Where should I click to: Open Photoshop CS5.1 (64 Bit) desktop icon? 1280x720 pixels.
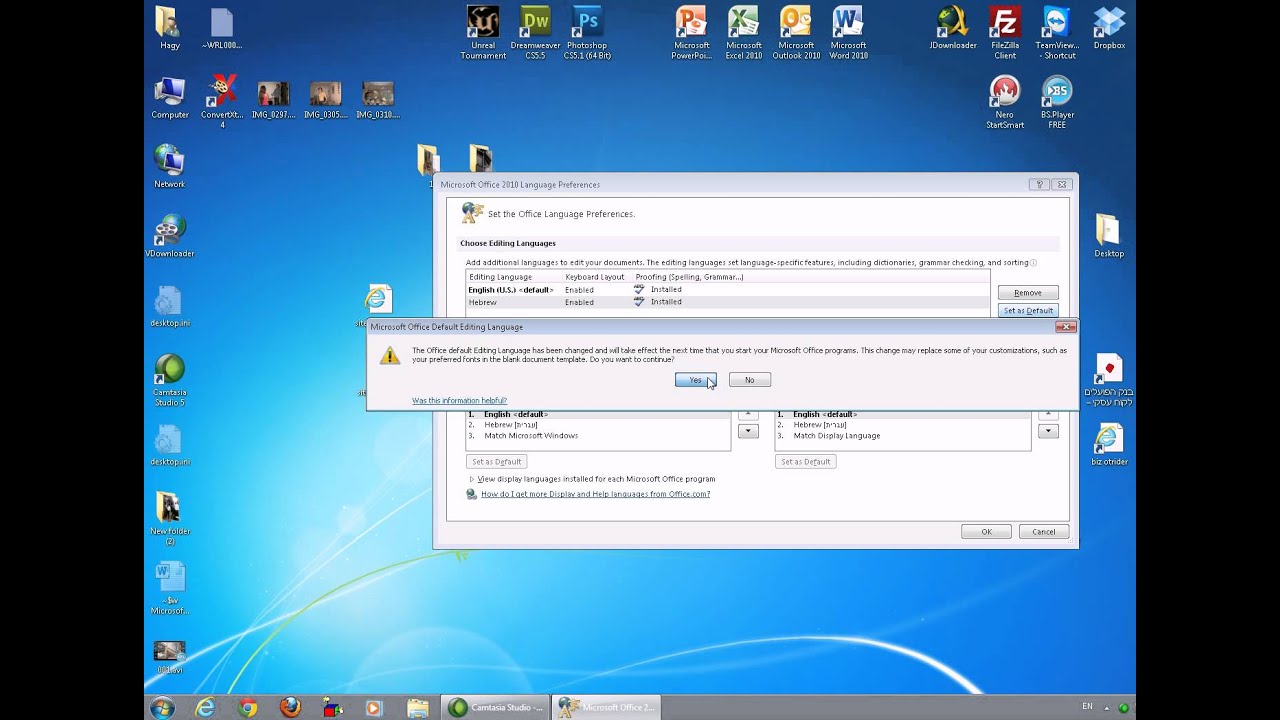pyautogui.click(x=587, y=33)
